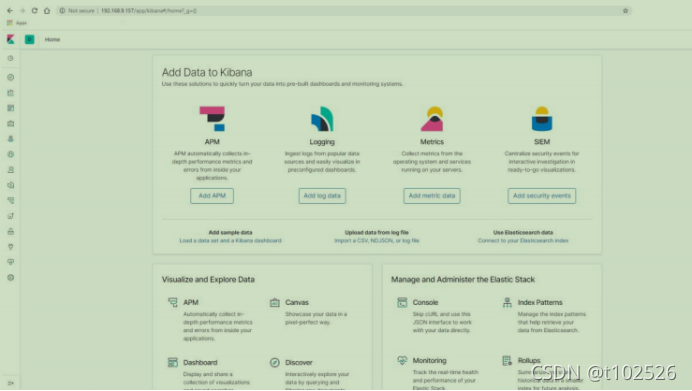This screenshot has width=692, height=391.
Task: Expand sidebar using bottom collapse icon
Action: [x=11, y=383]
